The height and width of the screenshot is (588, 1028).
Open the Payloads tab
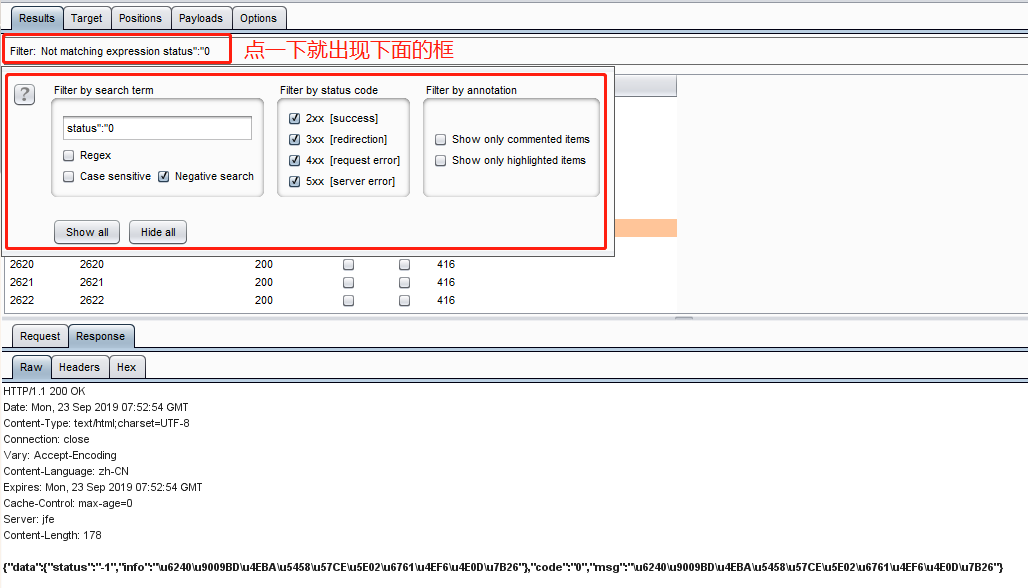click(201, 18)
